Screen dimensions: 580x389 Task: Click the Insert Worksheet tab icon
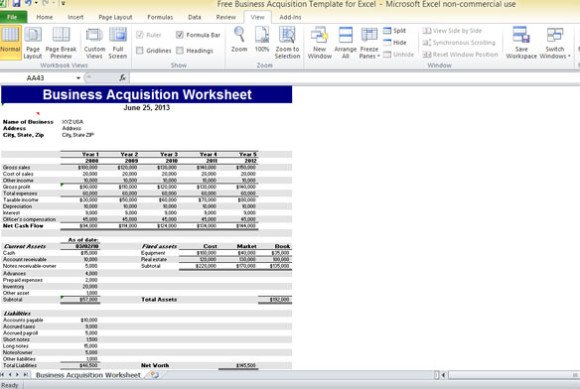pyautogui.click(x=154, y=375)
